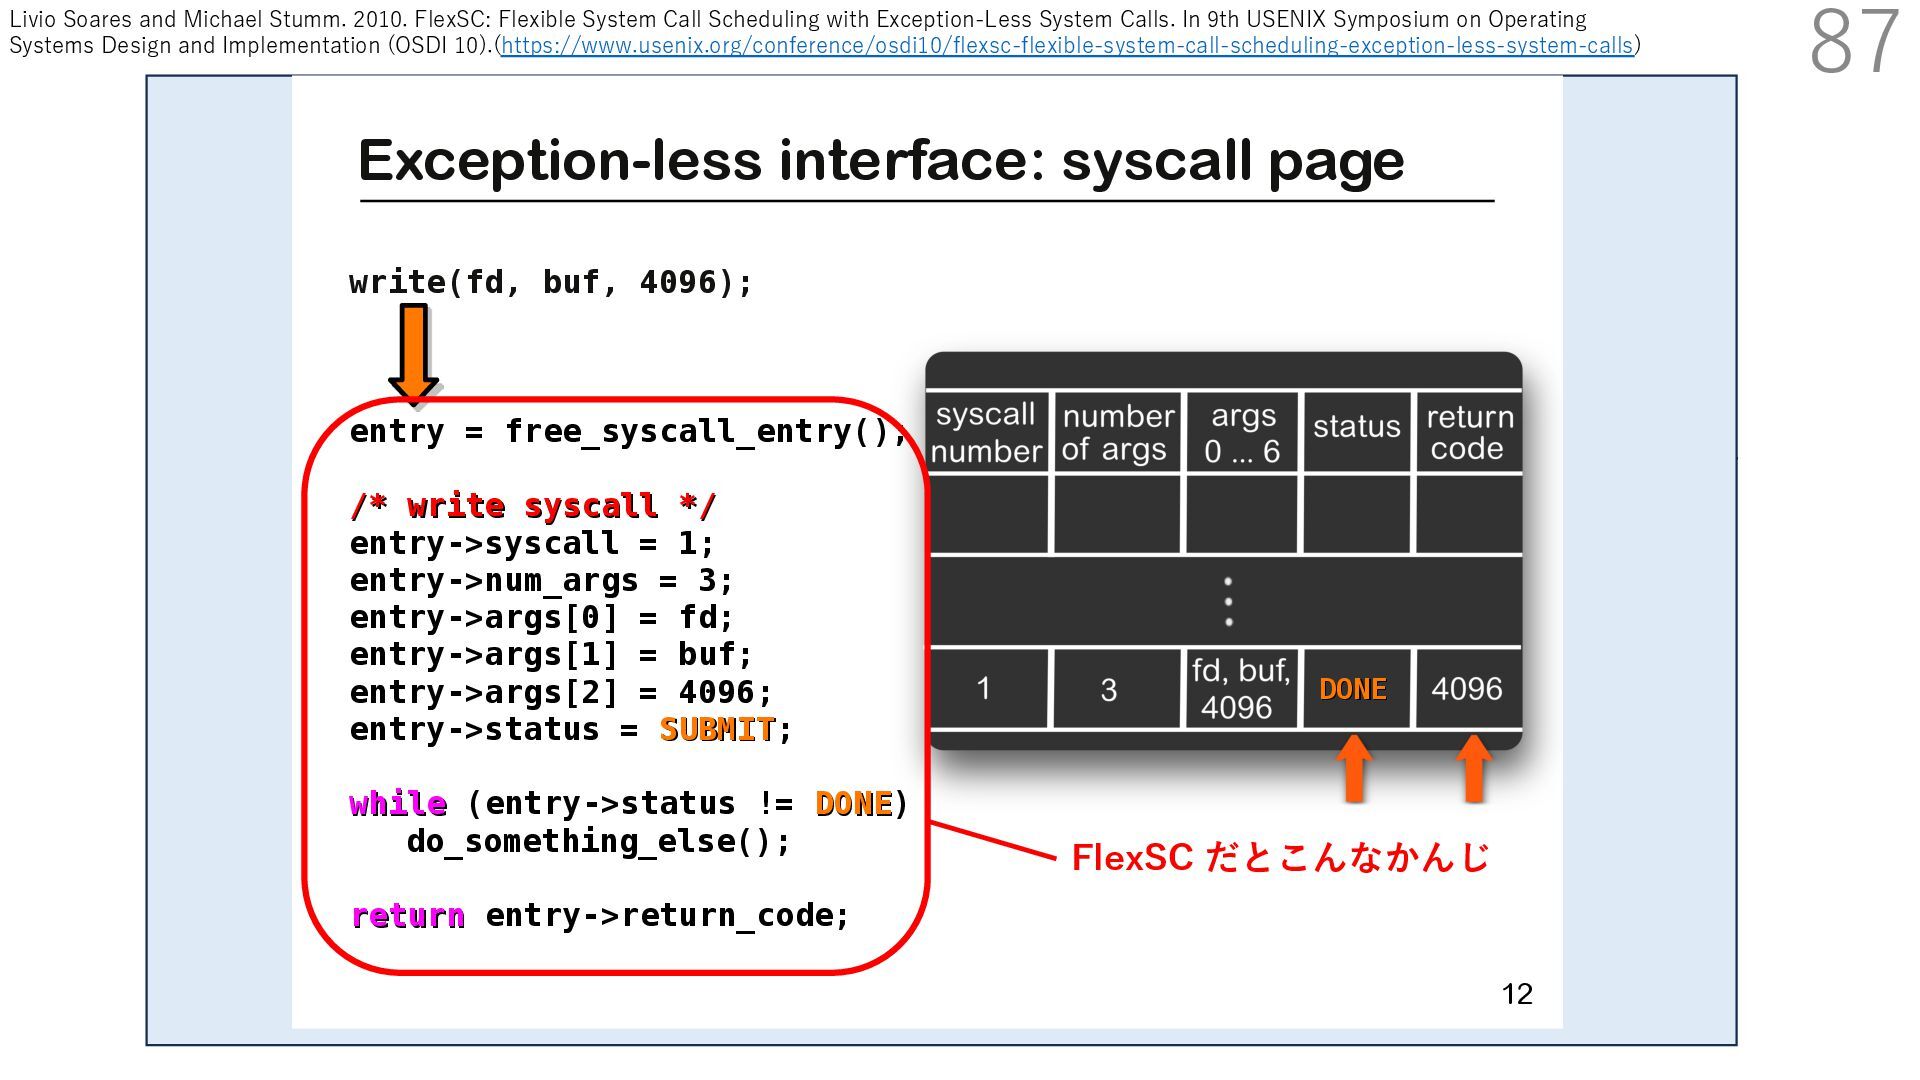Click the 4096 return code cell

[1466, 689]
